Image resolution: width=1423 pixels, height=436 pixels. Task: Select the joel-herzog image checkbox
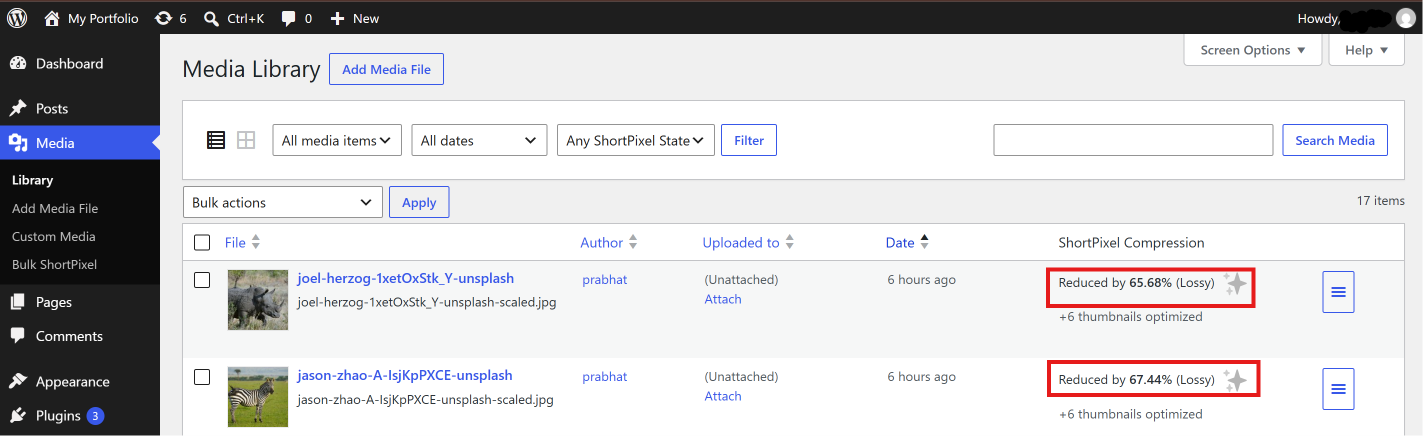(202, 280)
